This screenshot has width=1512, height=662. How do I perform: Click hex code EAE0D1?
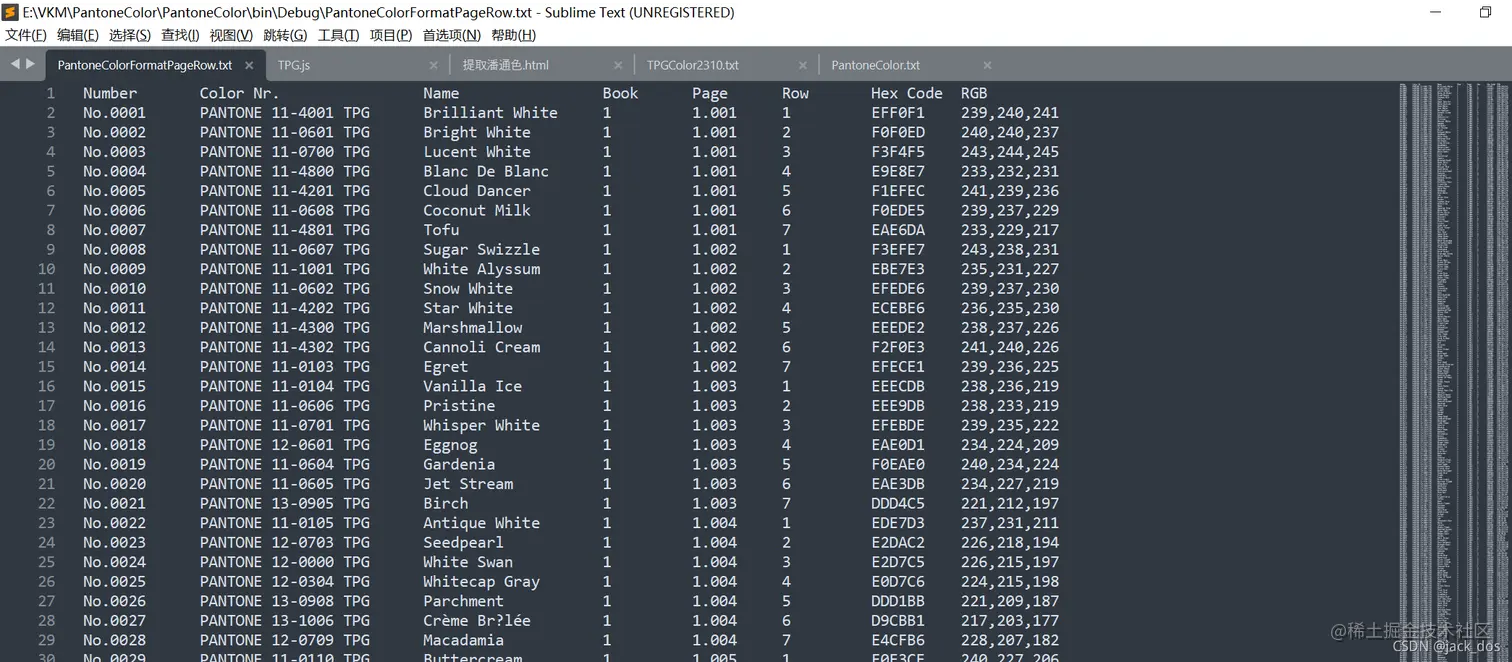[898, 445]
